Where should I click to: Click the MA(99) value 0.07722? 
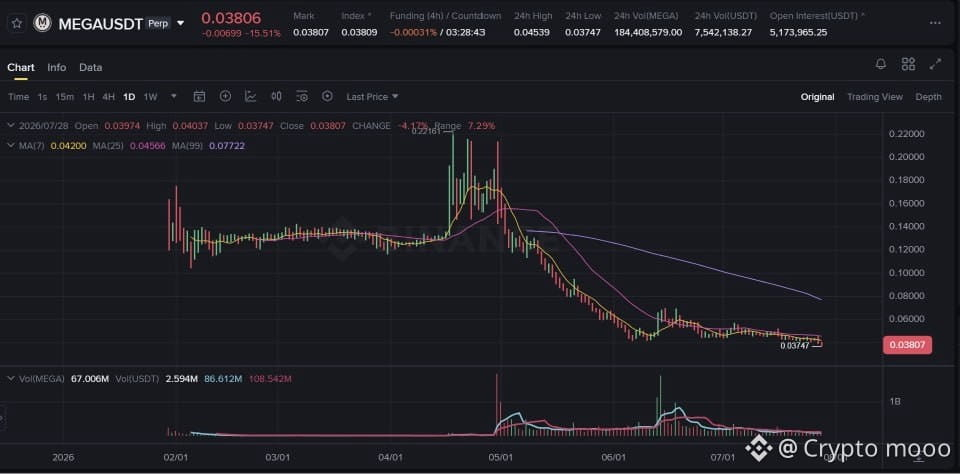click(227, 146)
